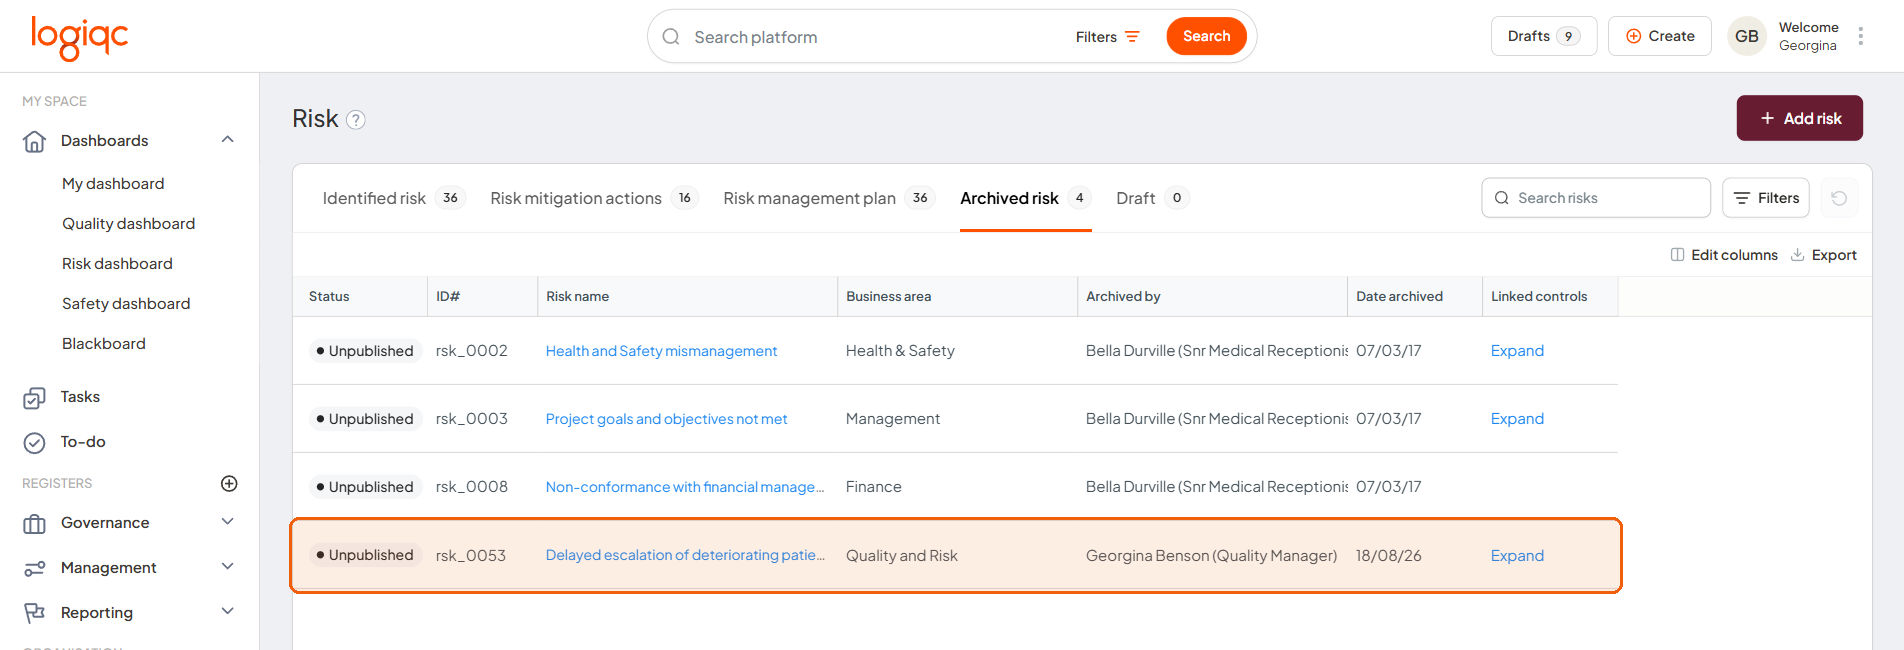The height and width of the screenshot is (650, 1904).
Task: Sort by Business area column header
Action: coord(957,297)
